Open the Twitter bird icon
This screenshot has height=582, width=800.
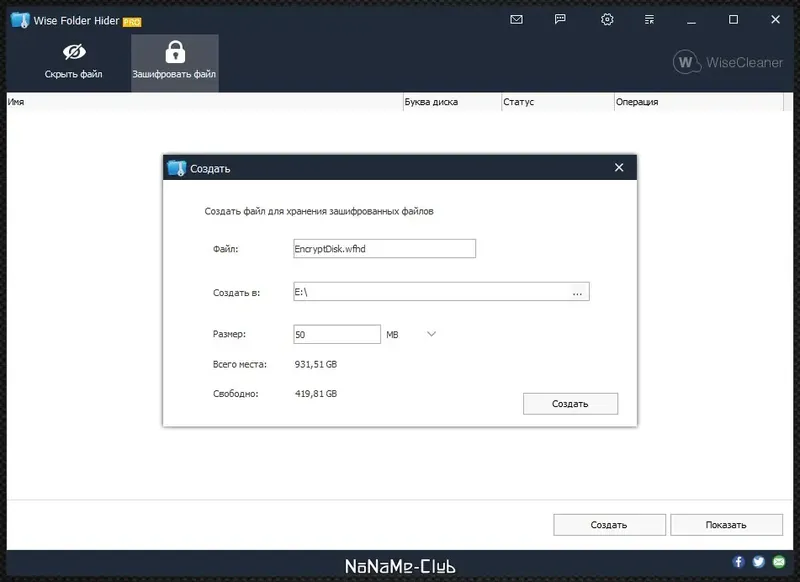click(x=758, y=561)
